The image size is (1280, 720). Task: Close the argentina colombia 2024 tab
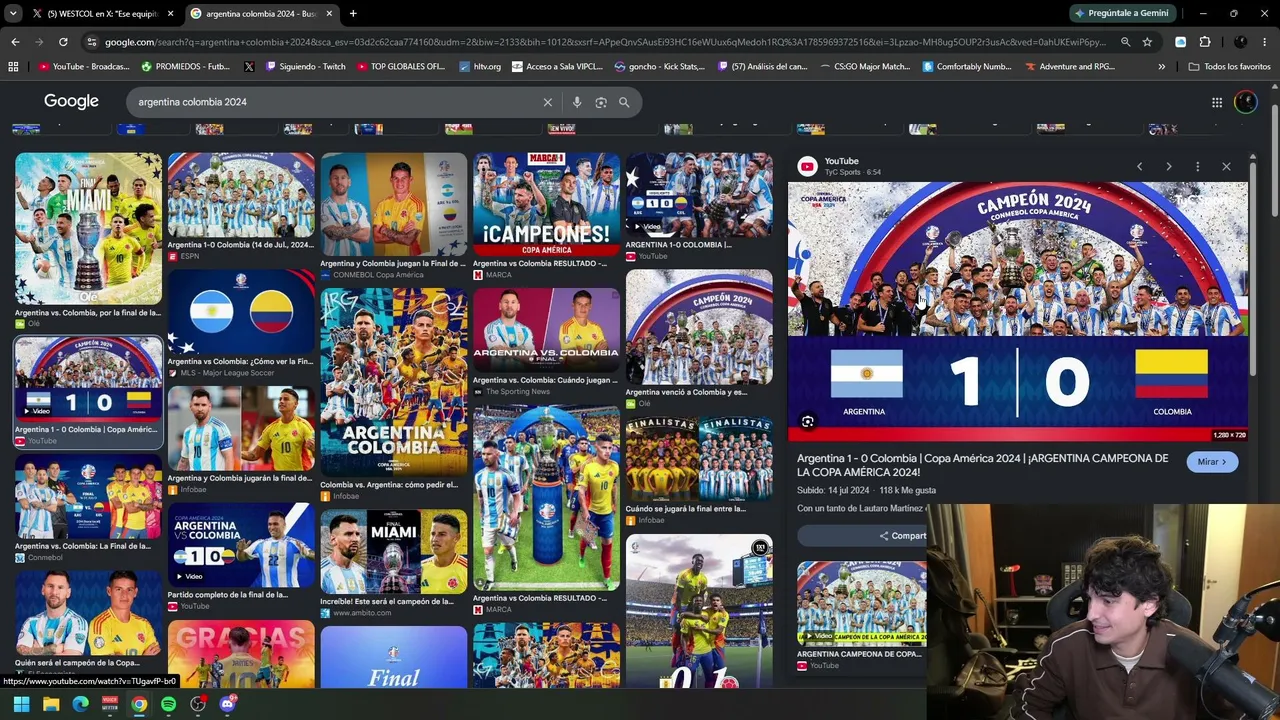click(329, 14)
